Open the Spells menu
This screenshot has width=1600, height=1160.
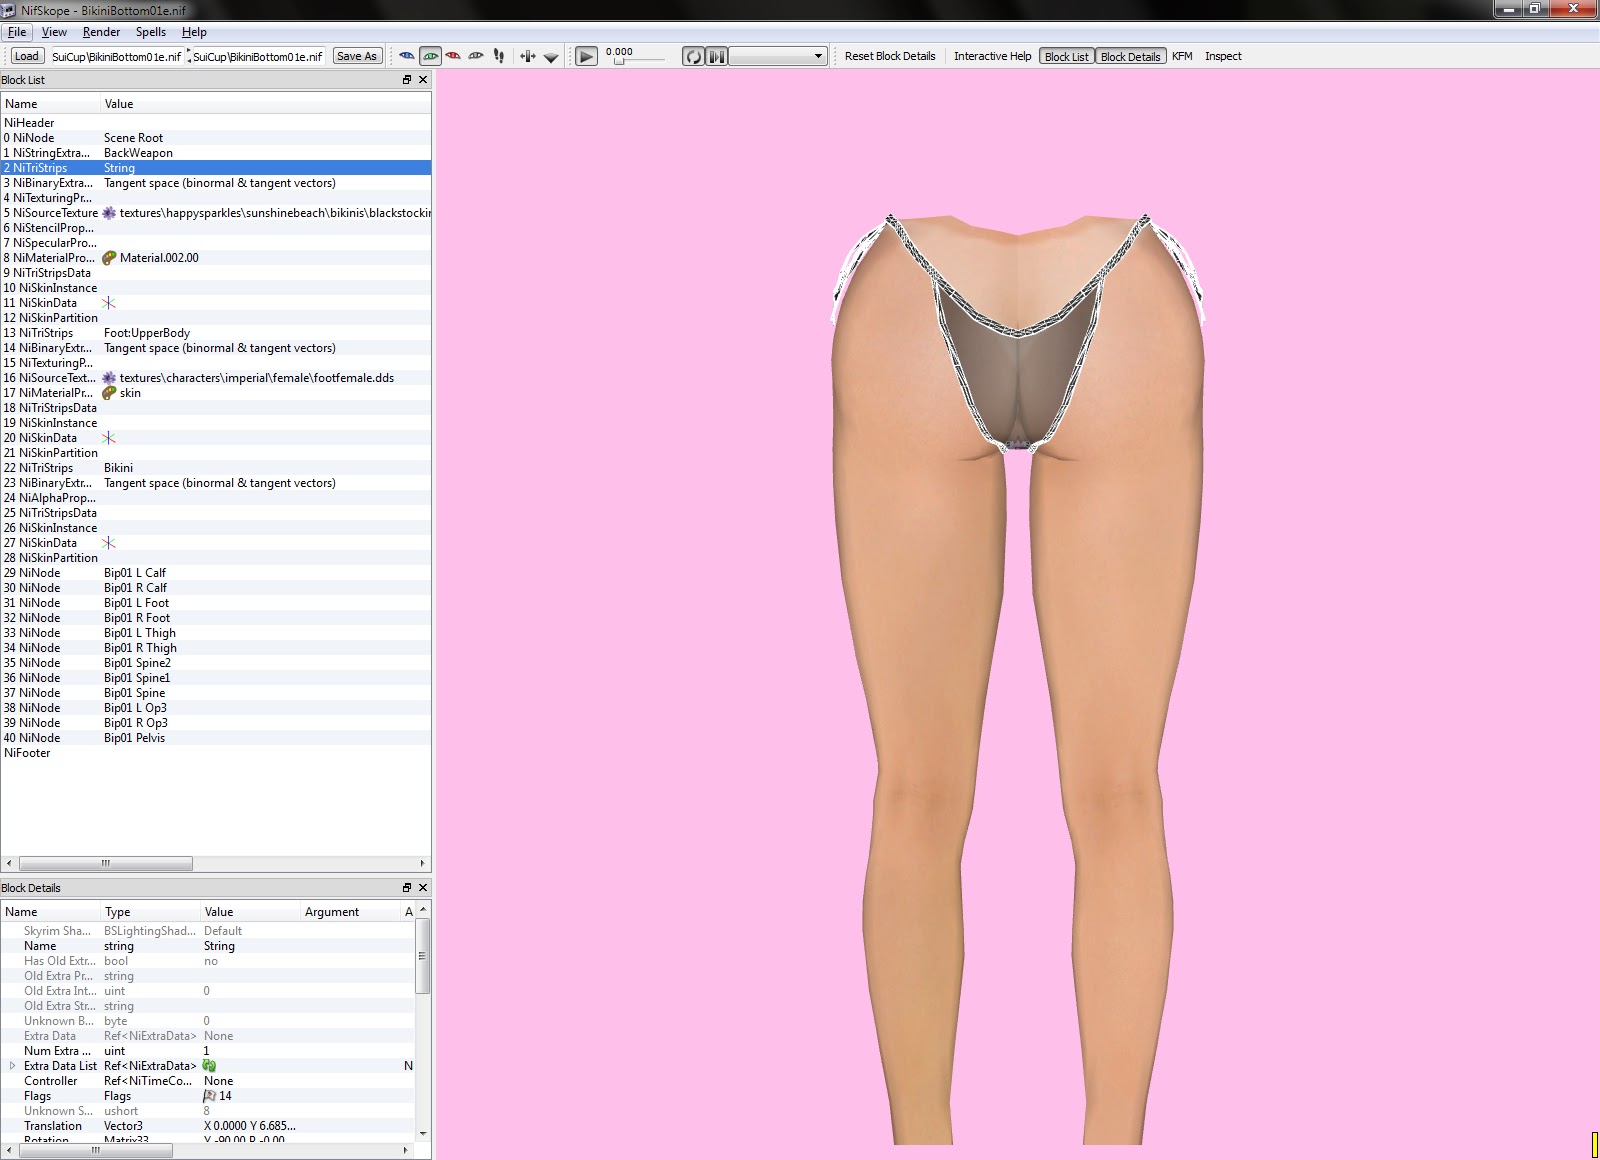coord(151,32)
